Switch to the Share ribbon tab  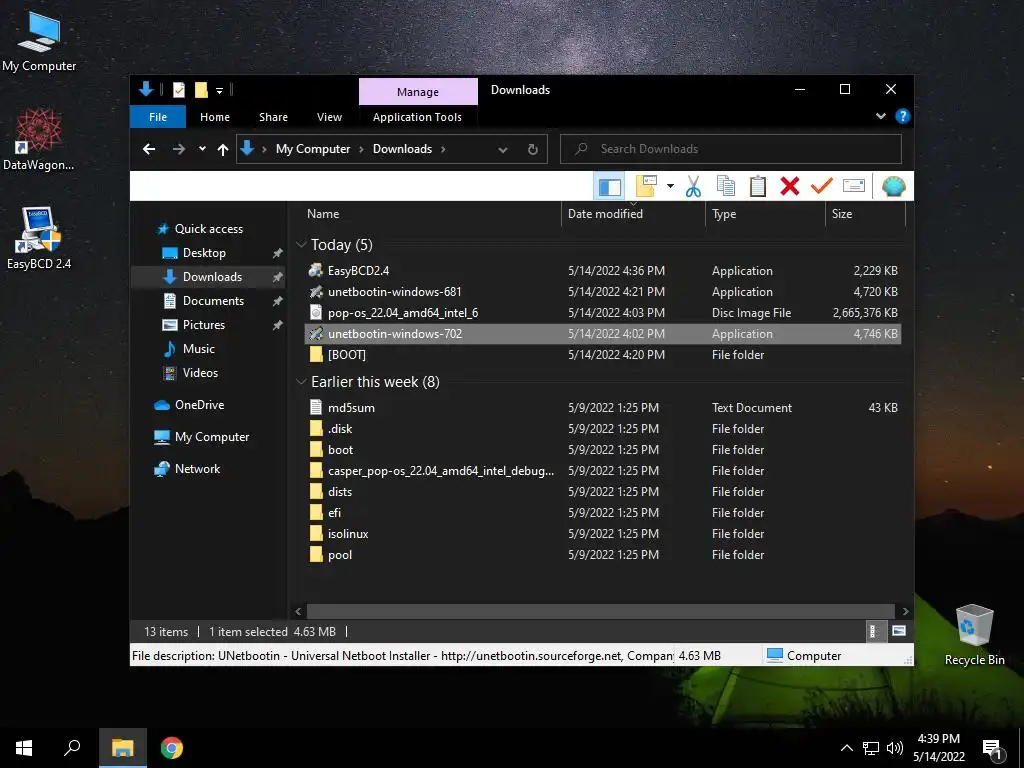tap(273, 117)
